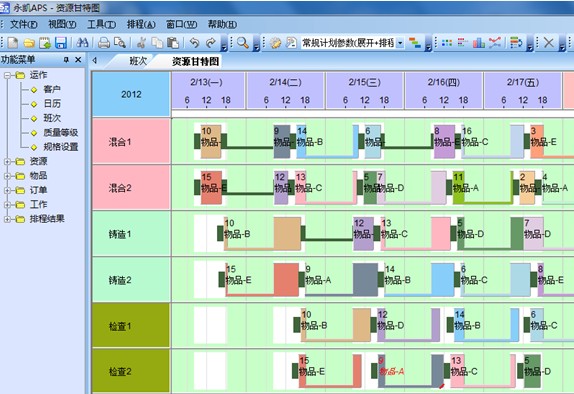Screen dimensions: 574x394
Task: Select 质量等级 in the function tree
Action: tap(60, 133)
